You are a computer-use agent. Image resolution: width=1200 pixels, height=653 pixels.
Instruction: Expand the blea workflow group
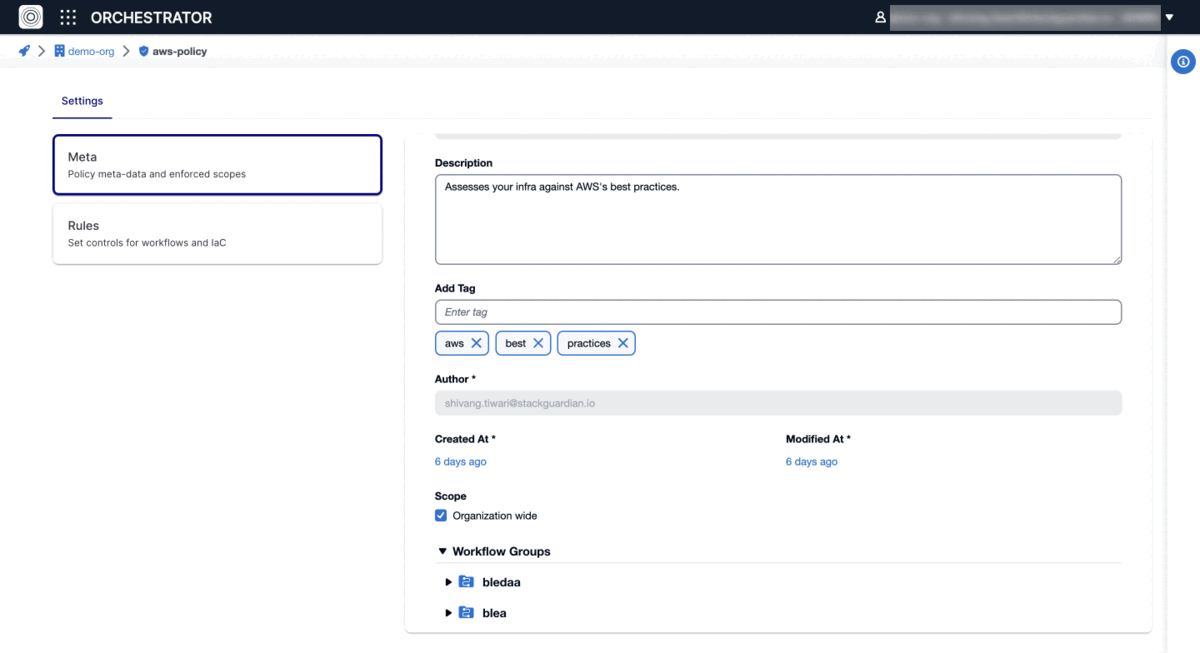click(x=448, y=613)
